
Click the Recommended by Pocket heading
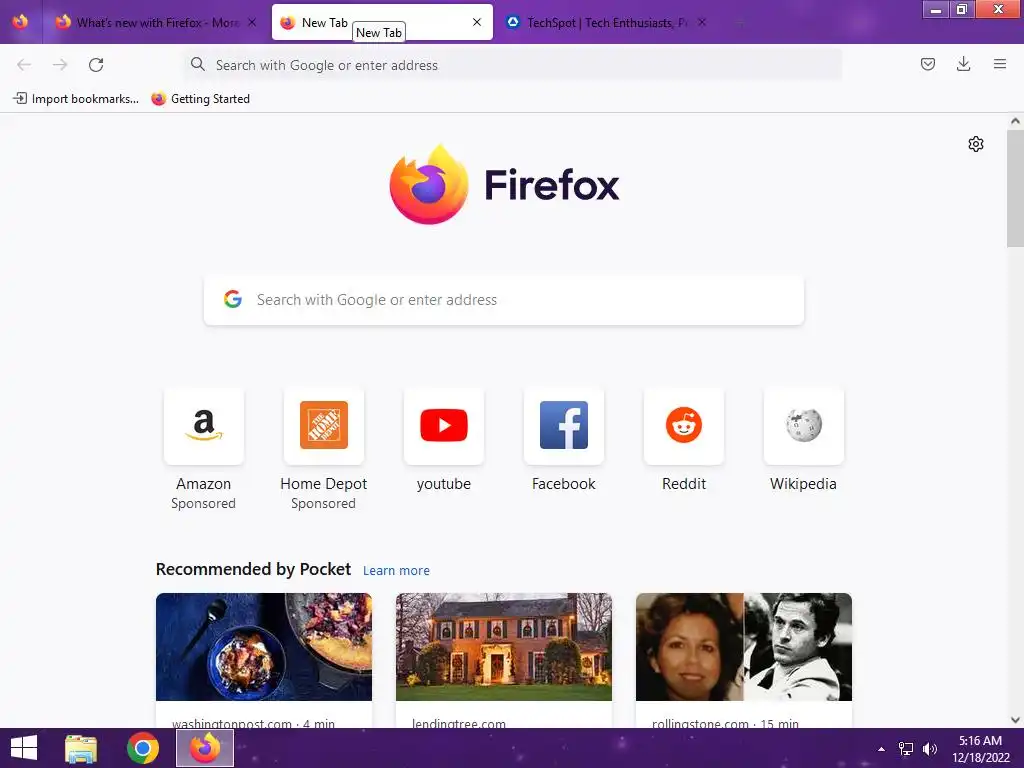click(253, 569)
